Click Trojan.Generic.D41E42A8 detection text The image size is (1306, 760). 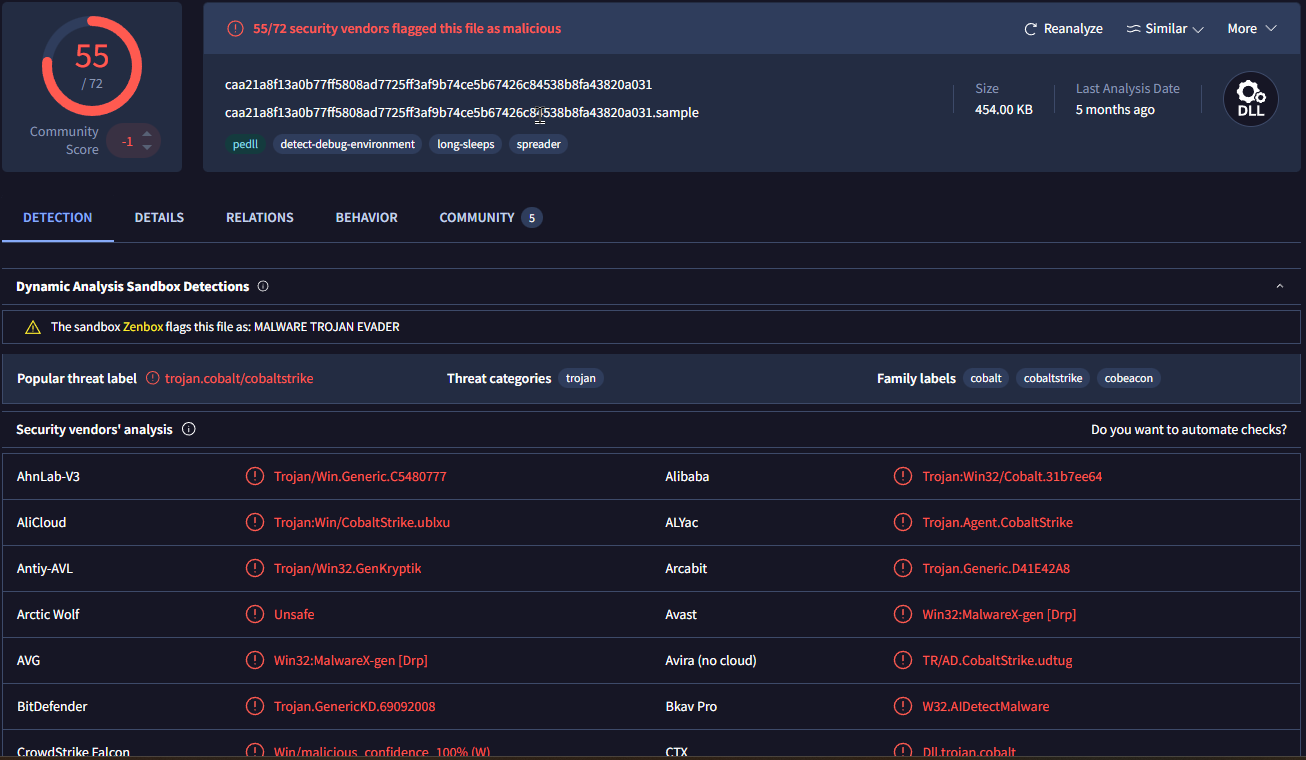click(996, 568)
